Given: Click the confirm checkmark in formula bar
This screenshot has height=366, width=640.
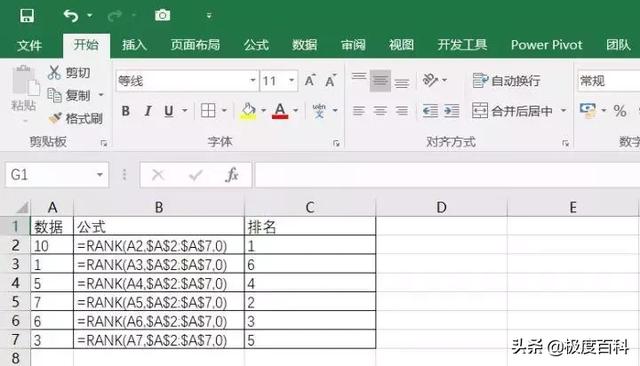Looking at the screenshot, I should pyautogui.click(x=196, y=175).
